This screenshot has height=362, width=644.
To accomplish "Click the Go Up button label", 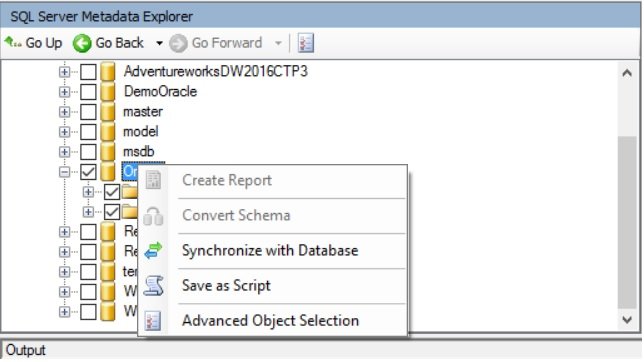I will (x=44, y=43).
